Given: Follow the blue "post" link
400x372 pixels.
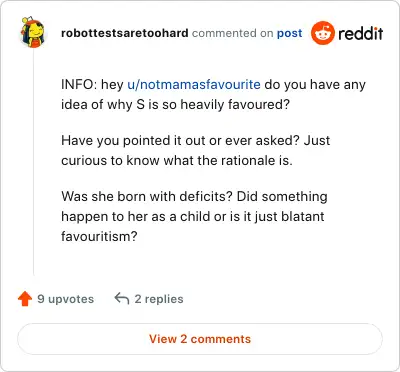Looking at the screenshot, I should click(289, 33).
